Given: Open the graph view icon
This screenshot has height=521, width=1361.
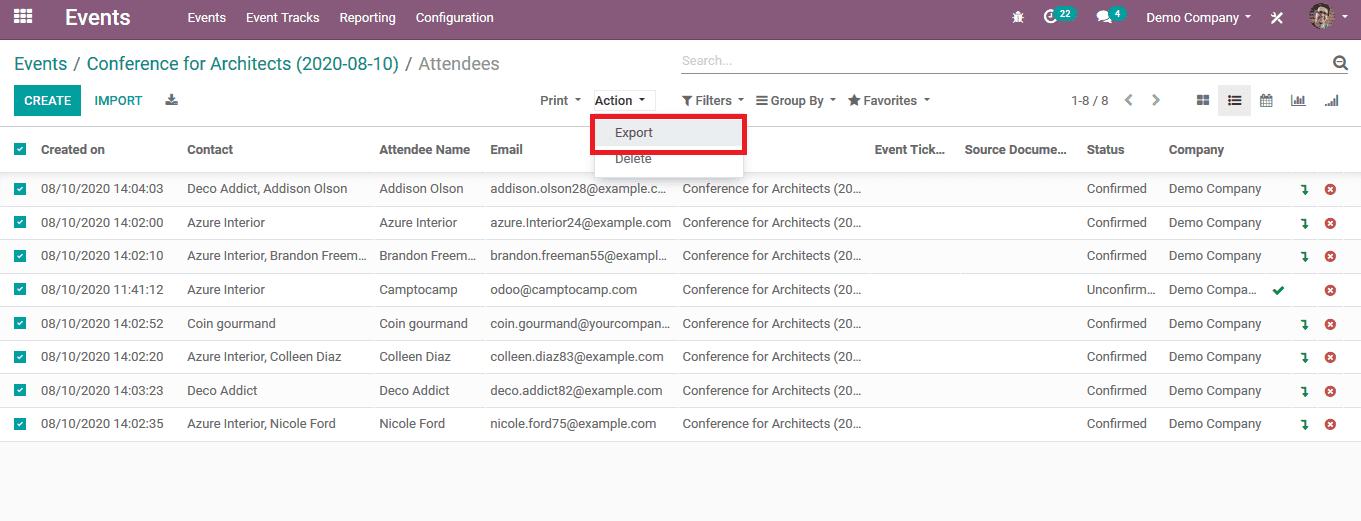Looking at the screenshot, I should (x=1298, y=100).
